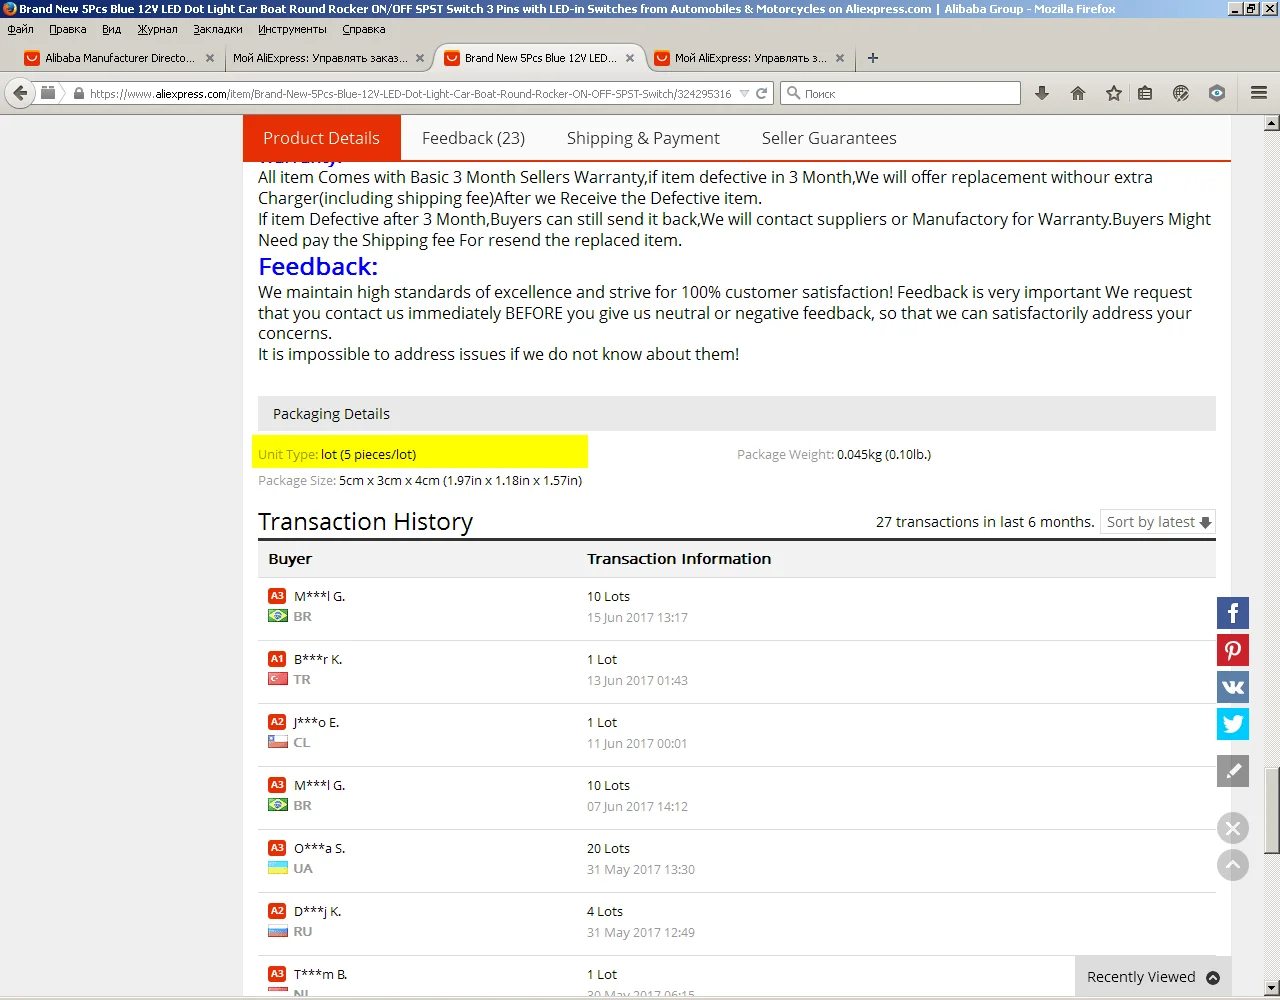Reload the page with the refresh icon
Image resolution: width=1280 pixels, height=1000 pixels.
(x=762, y=93)
